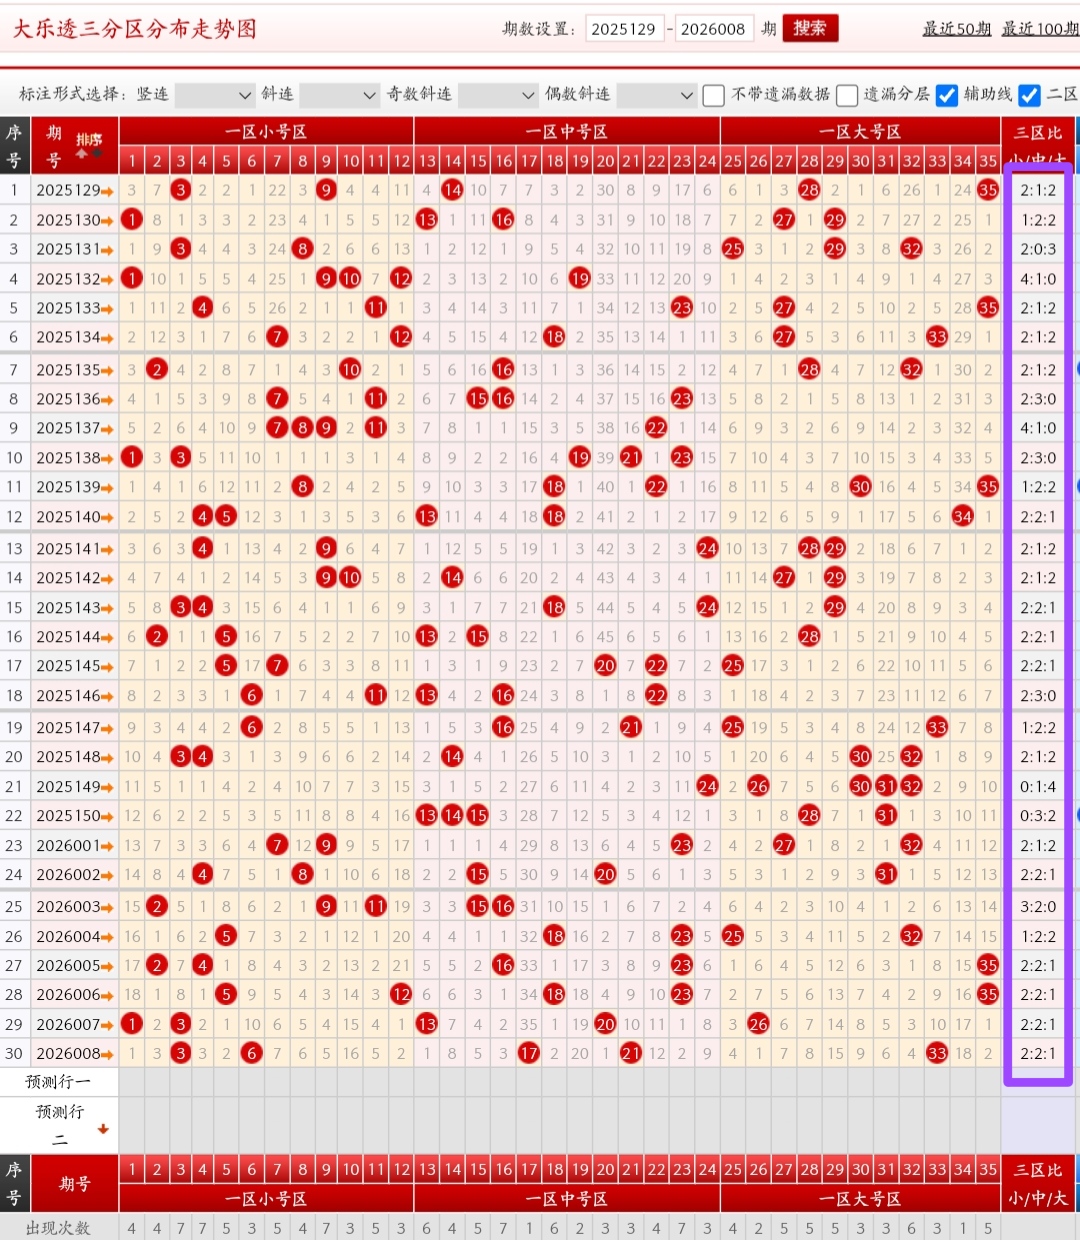The height and width of the screenshot is (1240, 1080).
Task: Uncheck the 辅助线 checkbox
Action: point(947,95)
